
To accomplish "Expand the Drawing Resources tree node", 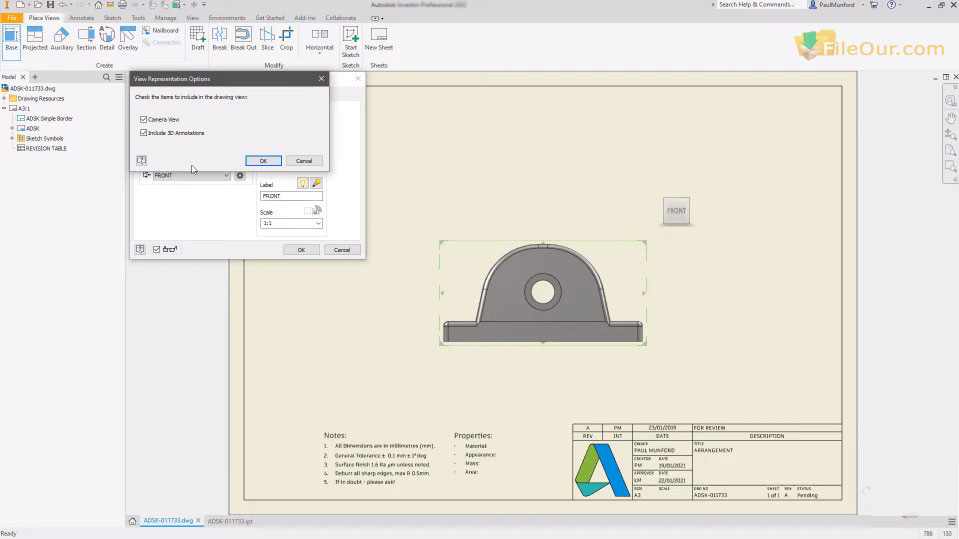I will [5, 98].
